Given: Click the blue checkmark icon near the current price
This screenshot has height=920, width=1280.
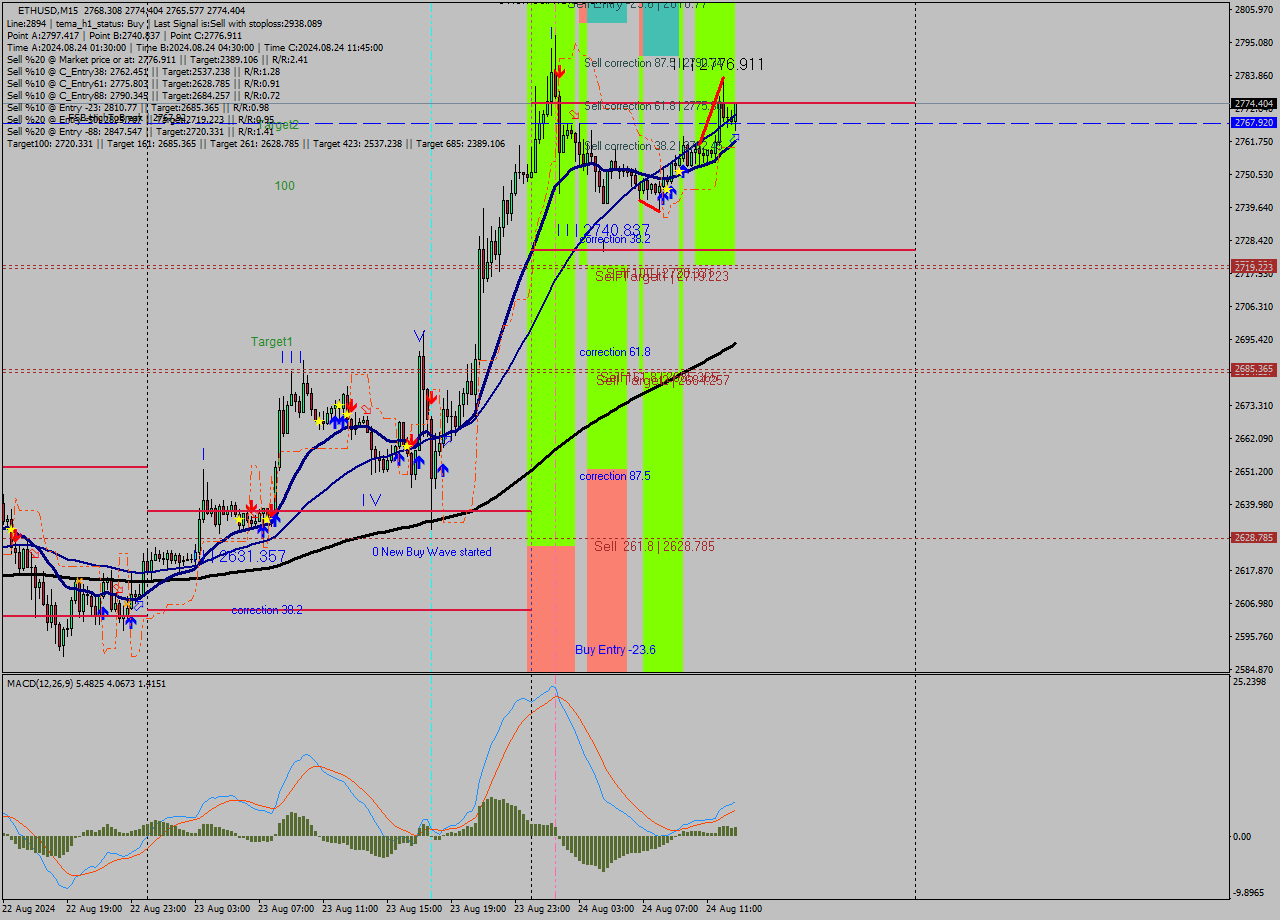Looking at the screenshot, I should [733, 137].
